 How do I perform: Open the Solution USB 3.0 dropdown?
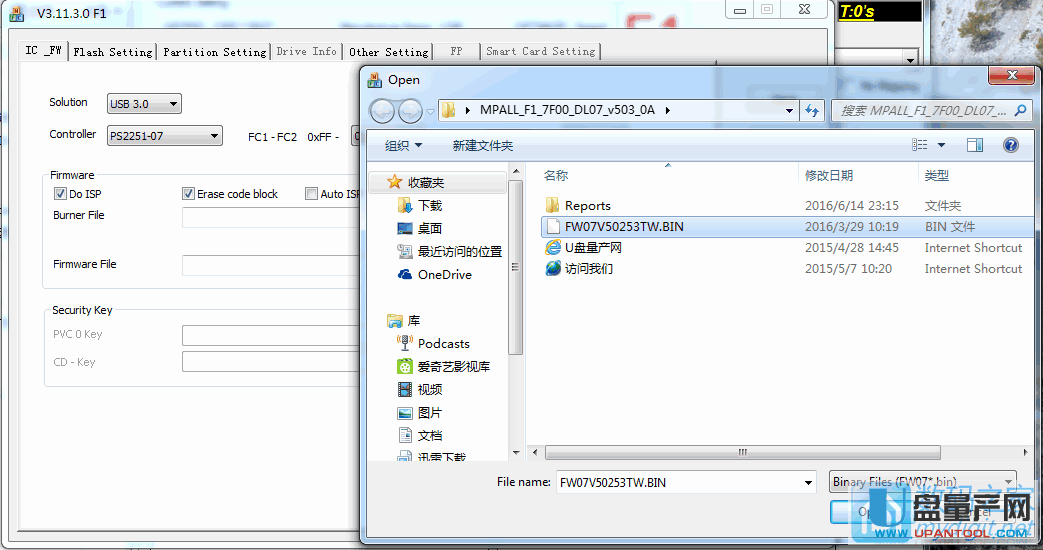click(x=144, y=103)
